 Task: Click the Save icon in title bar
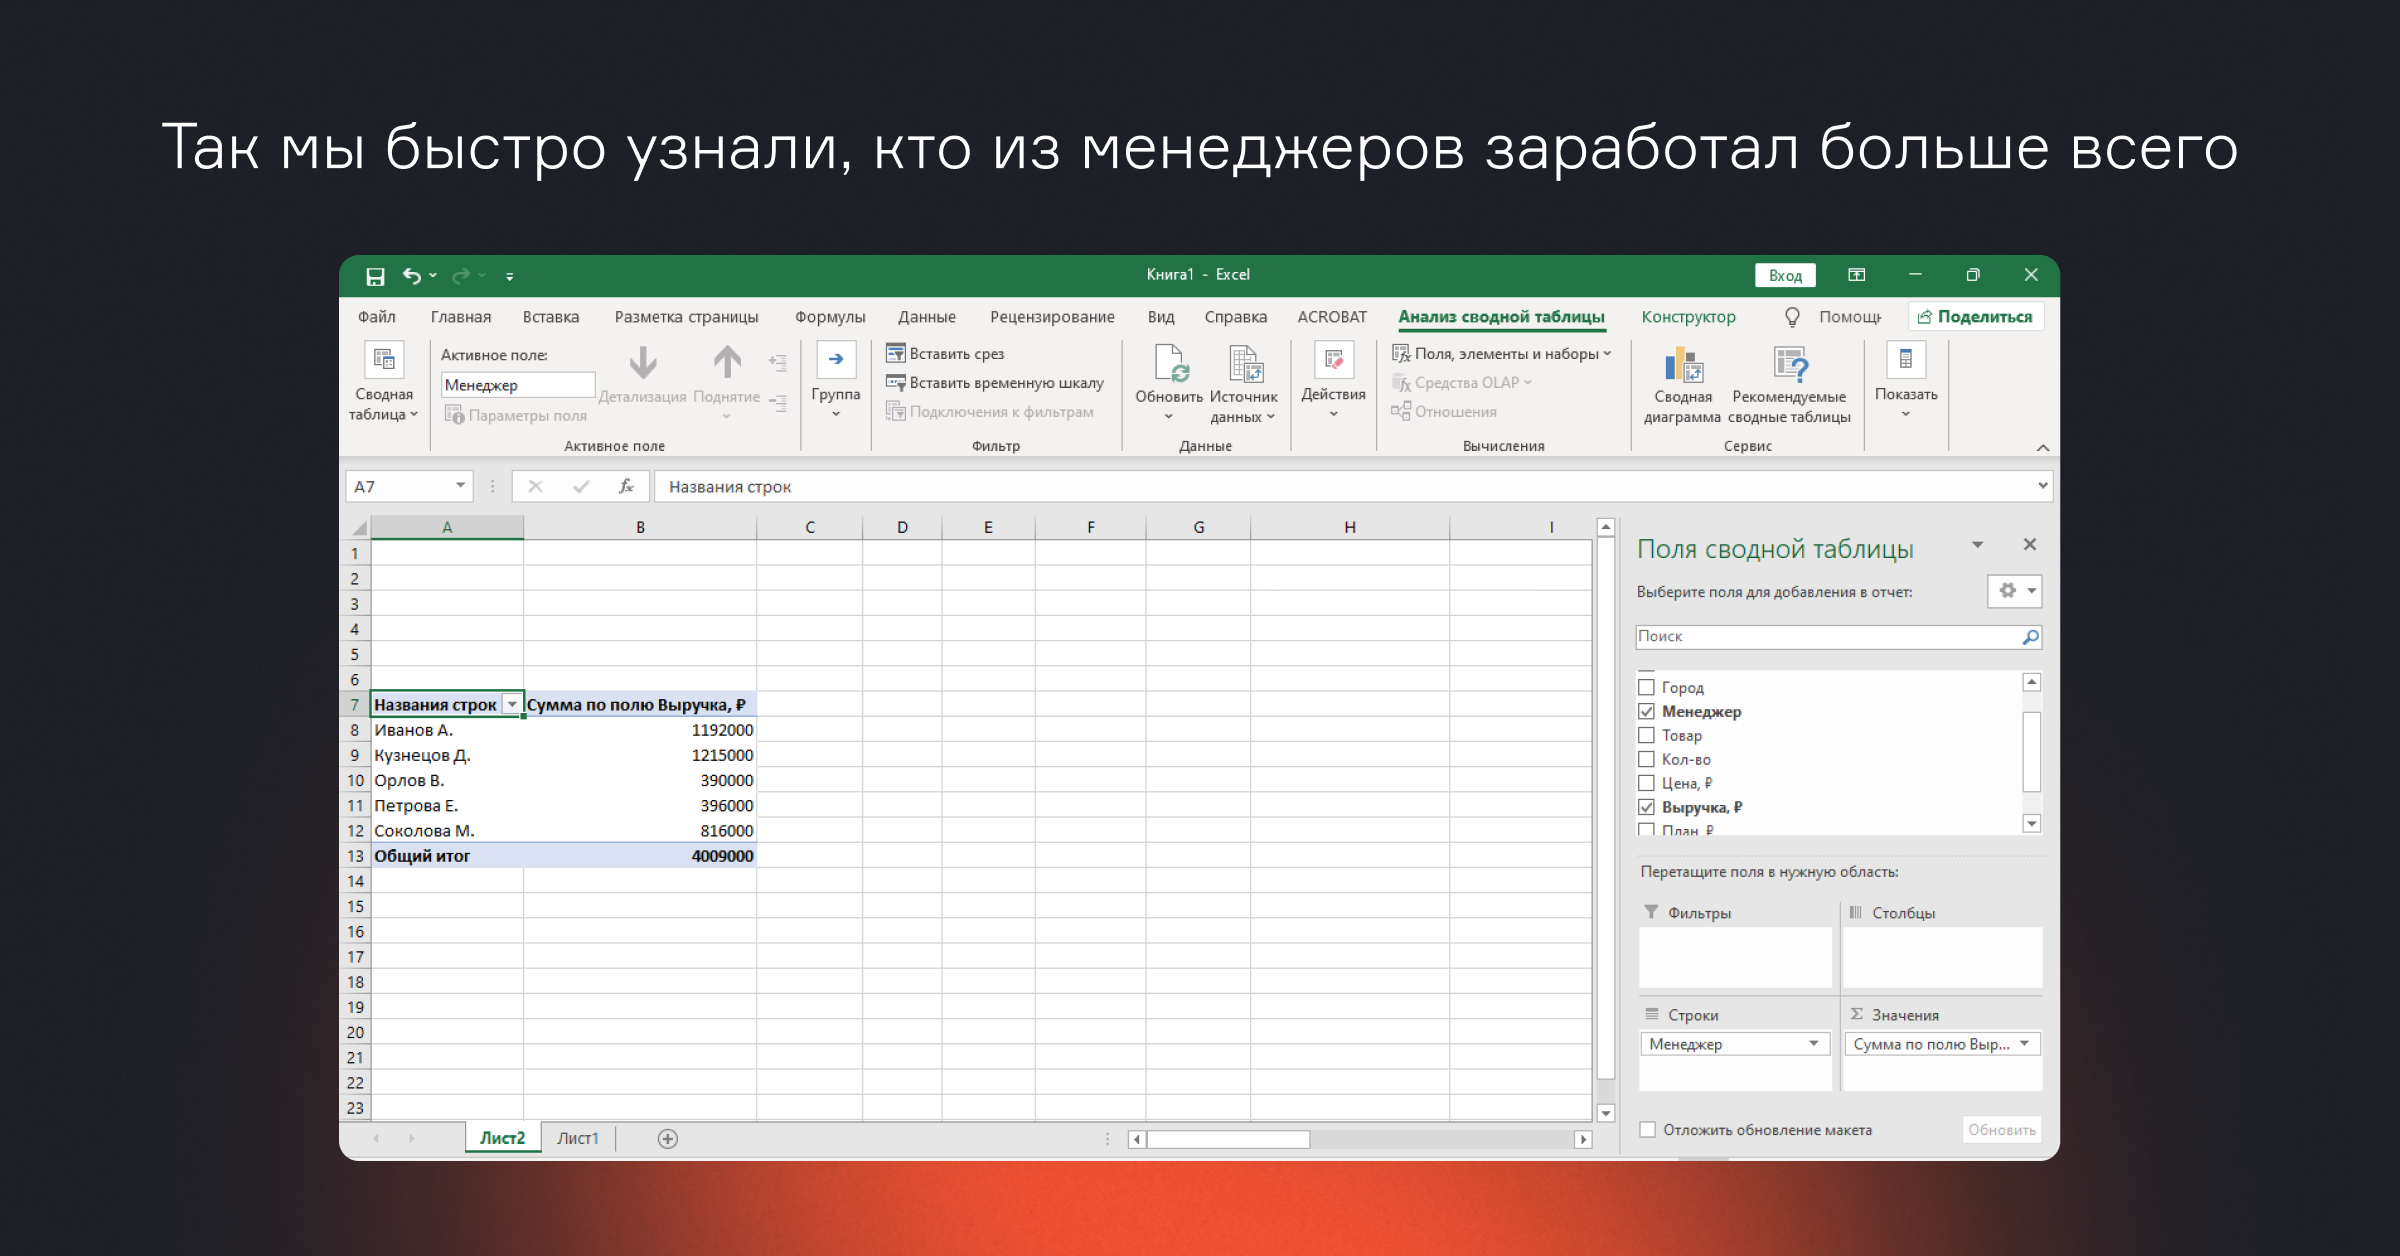[375, 276]
